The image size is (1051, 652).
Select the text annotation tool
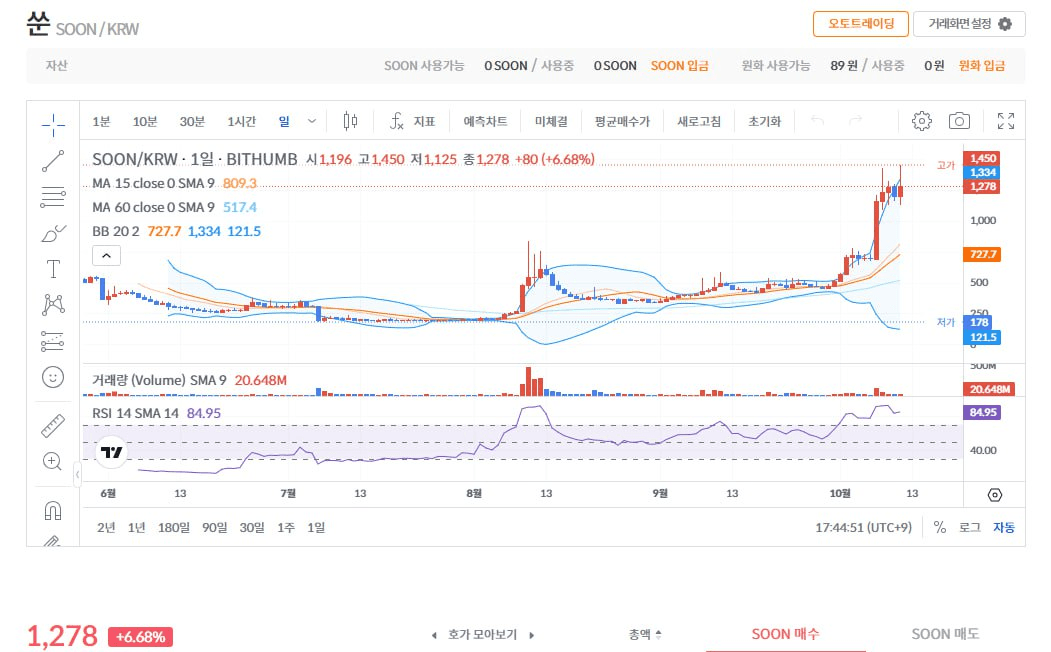[x=53, y=269]
